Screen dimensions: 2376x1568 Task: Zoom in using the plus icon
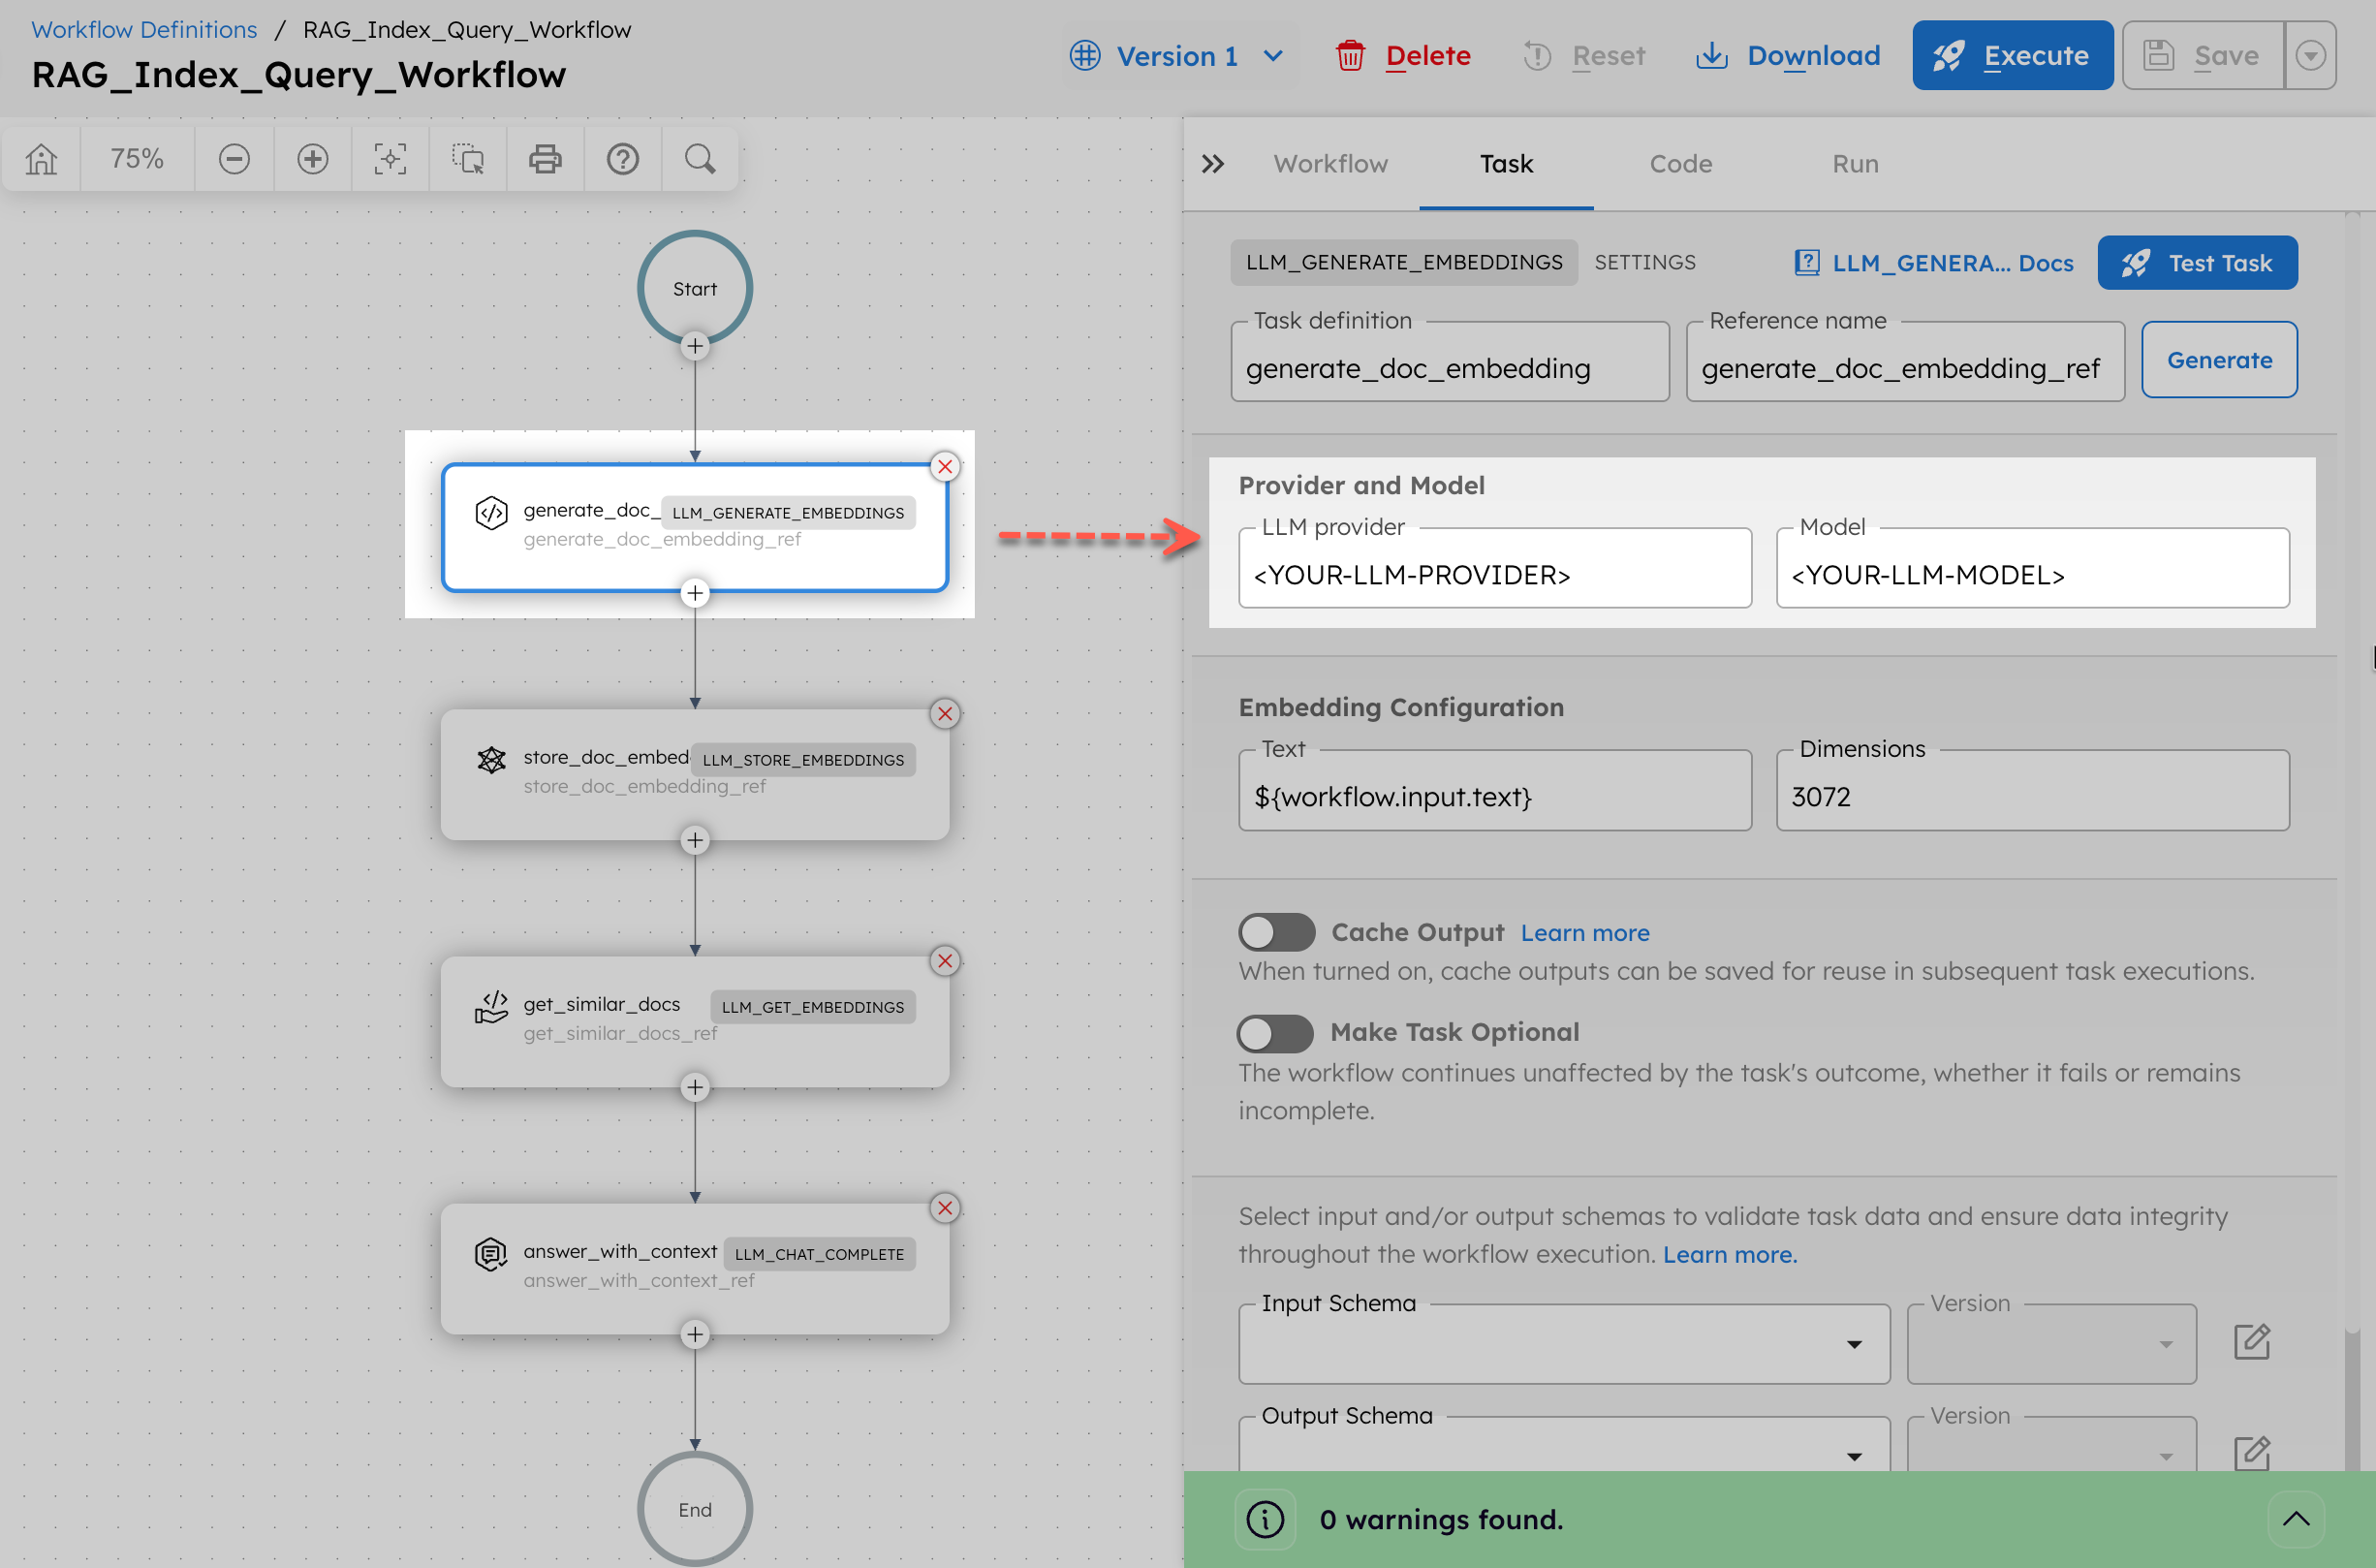point(312,158)
